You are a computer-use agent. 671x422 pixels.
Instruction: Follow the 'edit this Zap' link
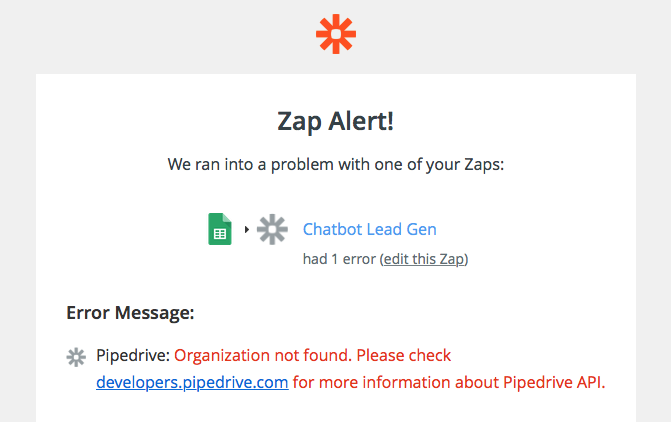[424, 259]
